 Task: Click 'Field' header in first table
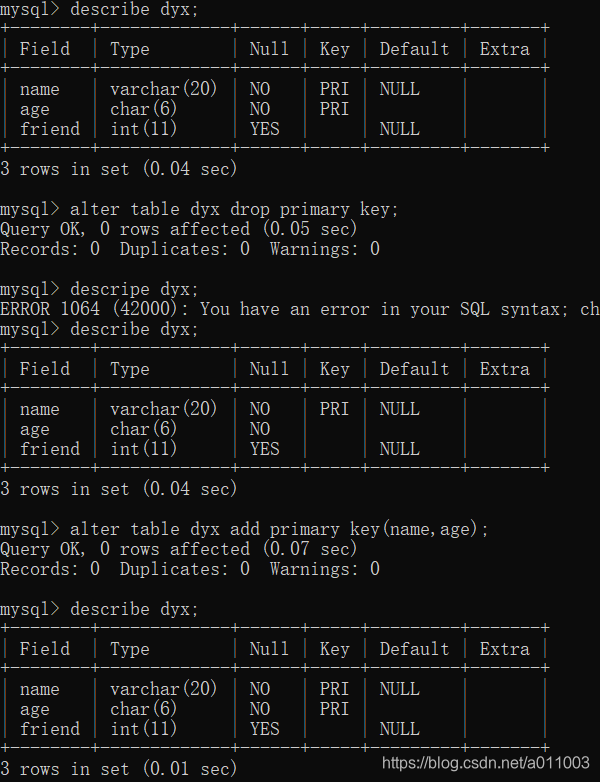(45, 49)
